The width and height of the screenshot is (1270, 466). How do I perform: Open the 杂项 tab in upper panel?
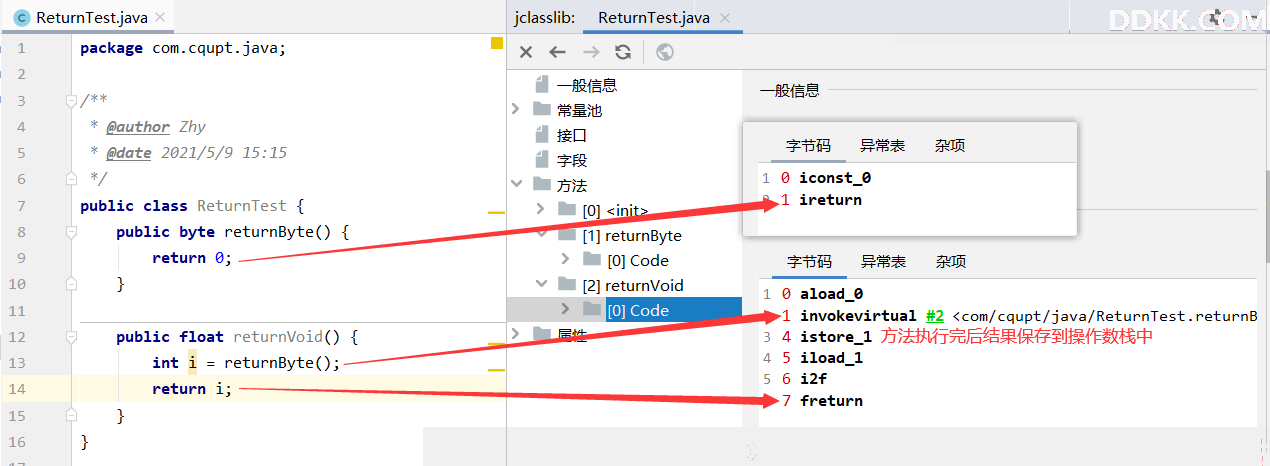[x=950, y=145]
